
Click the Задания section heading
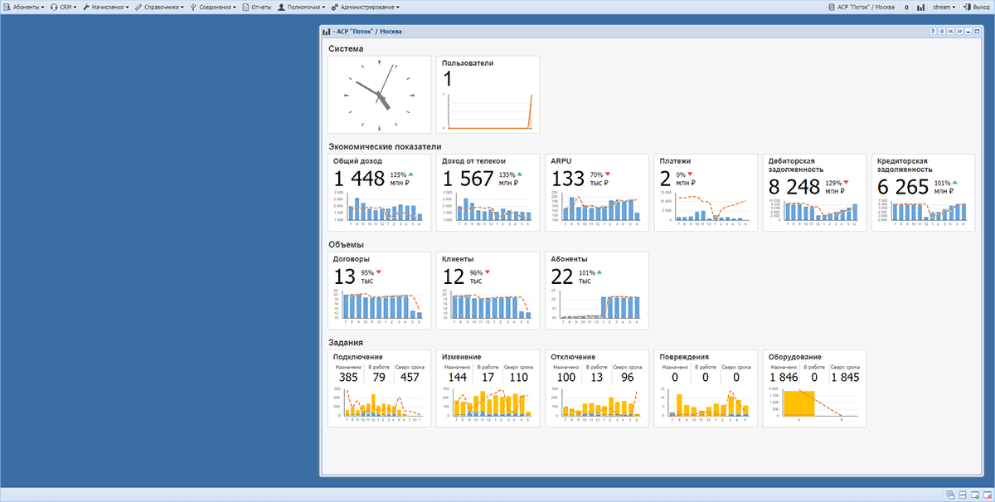tap(346, 342)
